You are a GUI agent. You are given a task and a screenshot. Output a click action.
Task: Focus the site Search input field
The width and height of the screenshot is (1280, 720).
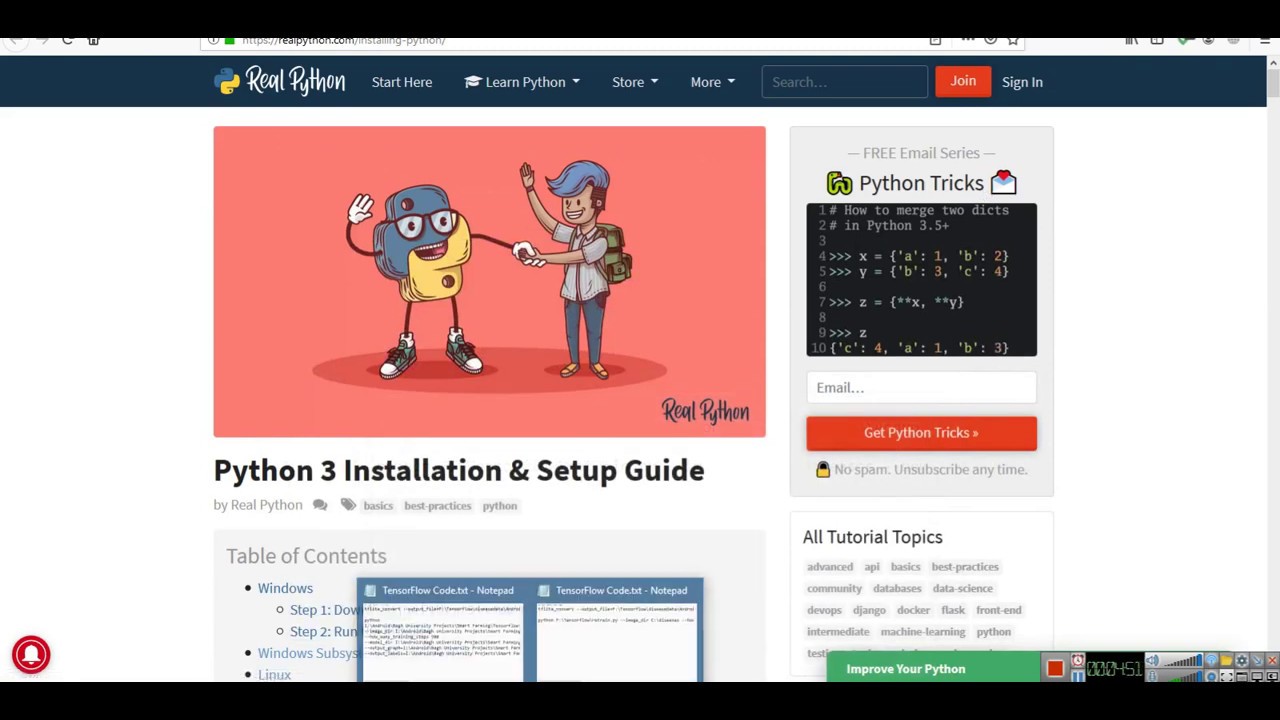coord(845,82)
